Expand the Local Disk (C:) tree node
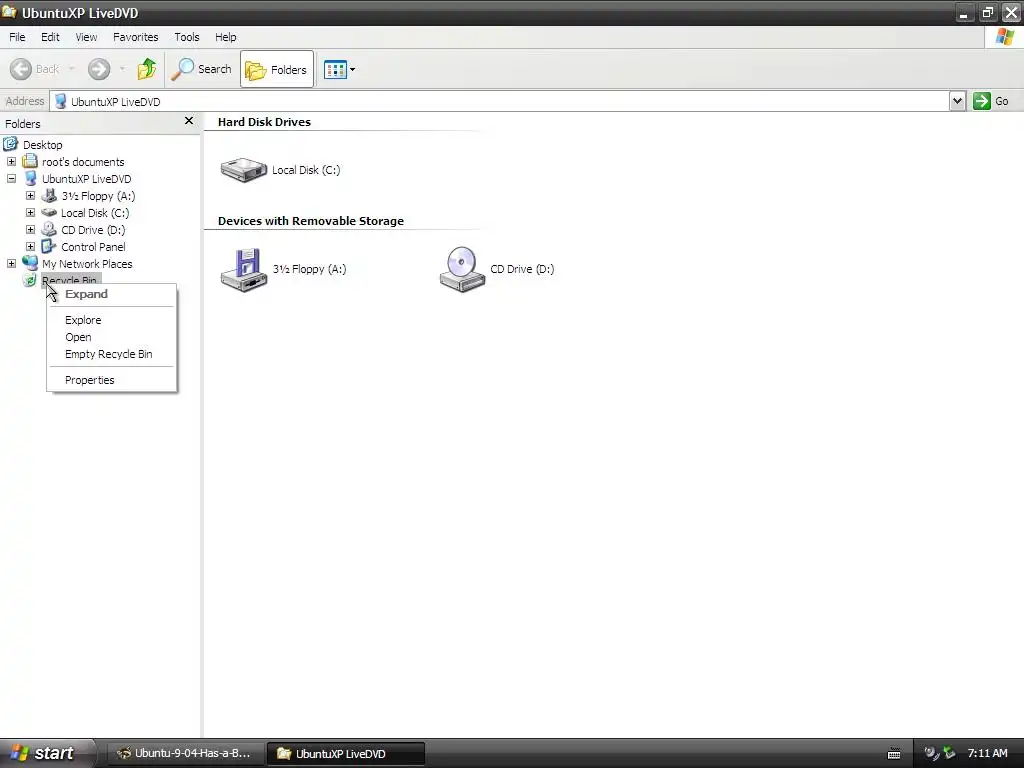The height and width of the screenshot is (768, 1024). tap(30, 212)
